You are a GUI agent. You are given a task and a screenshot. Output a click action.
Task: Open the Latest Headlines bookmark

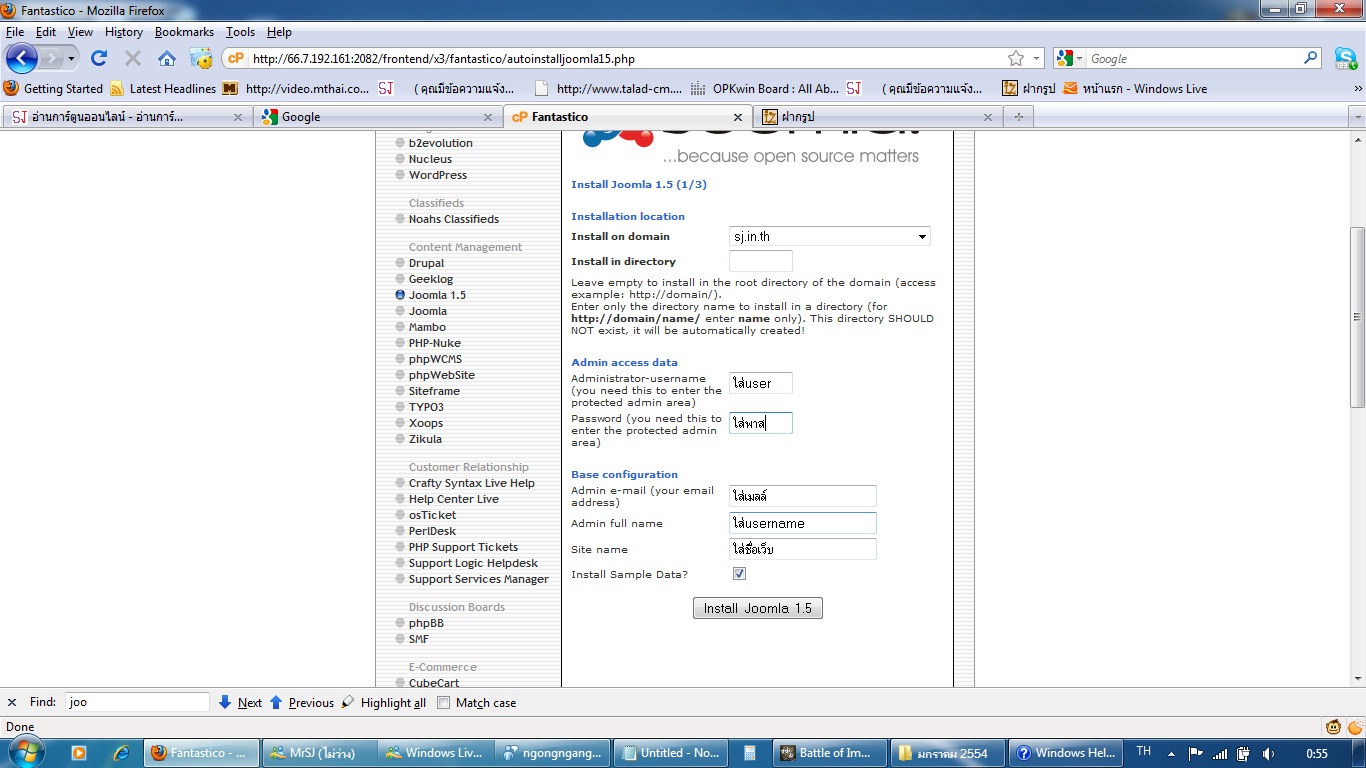point(163,88)
